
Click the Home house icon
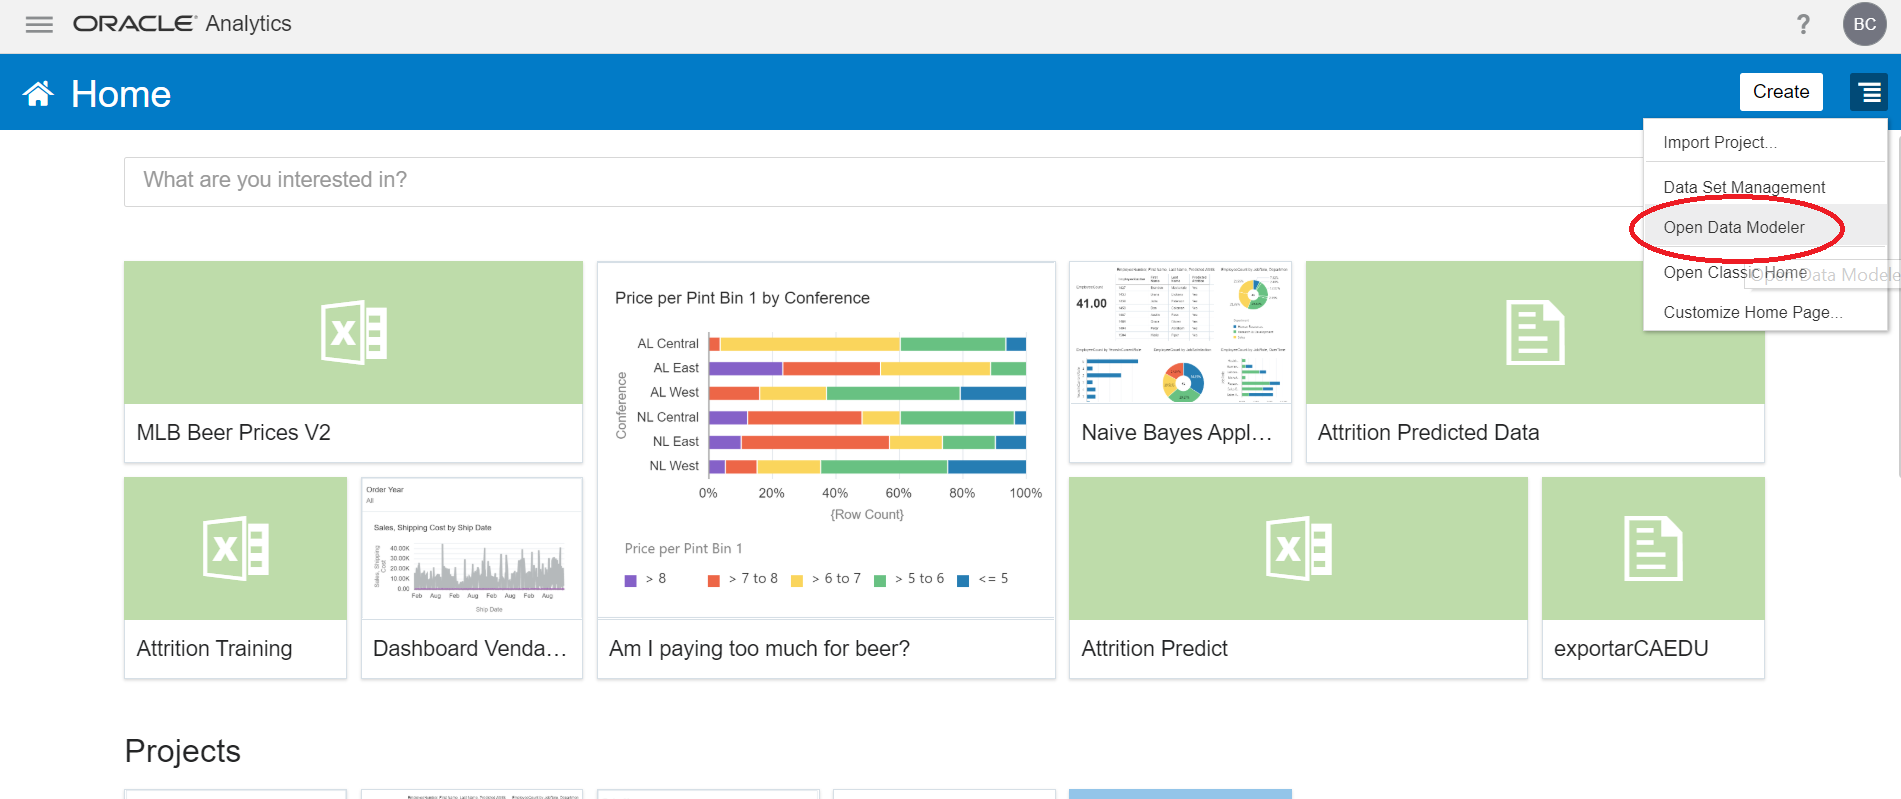[x=39, y=94]
